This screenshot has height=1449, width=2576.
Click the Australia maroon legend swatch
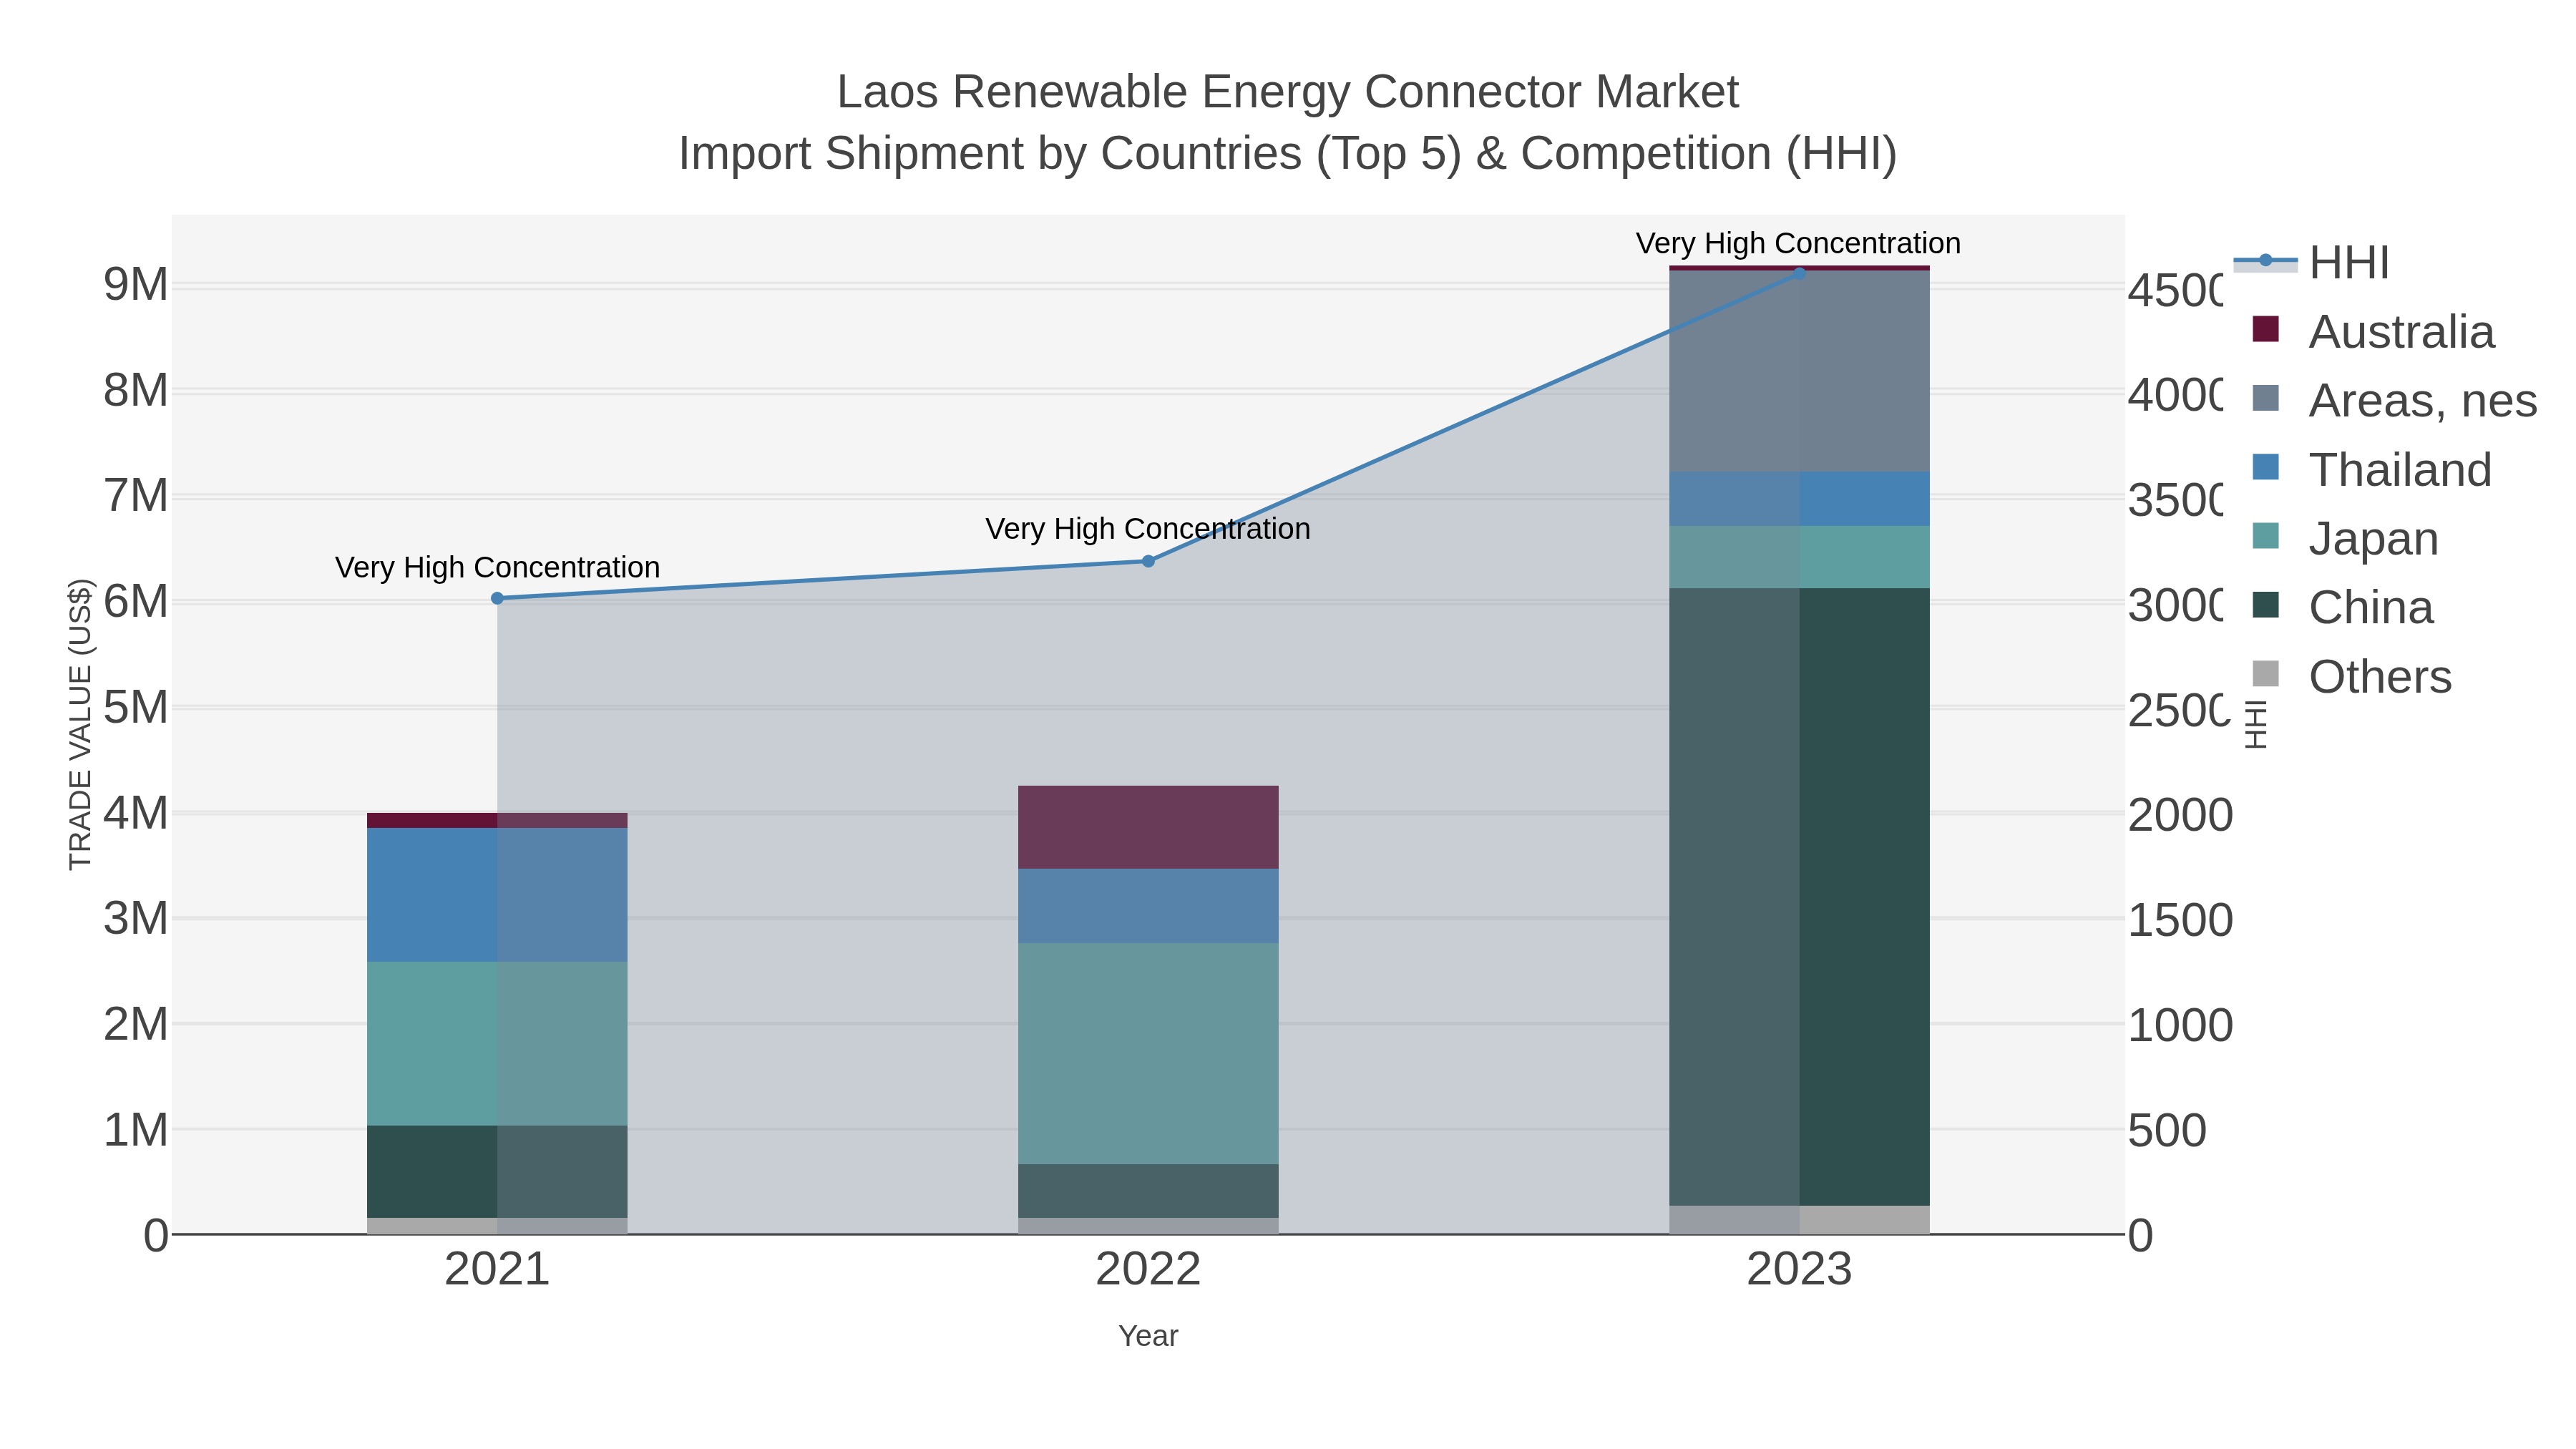2265,329
